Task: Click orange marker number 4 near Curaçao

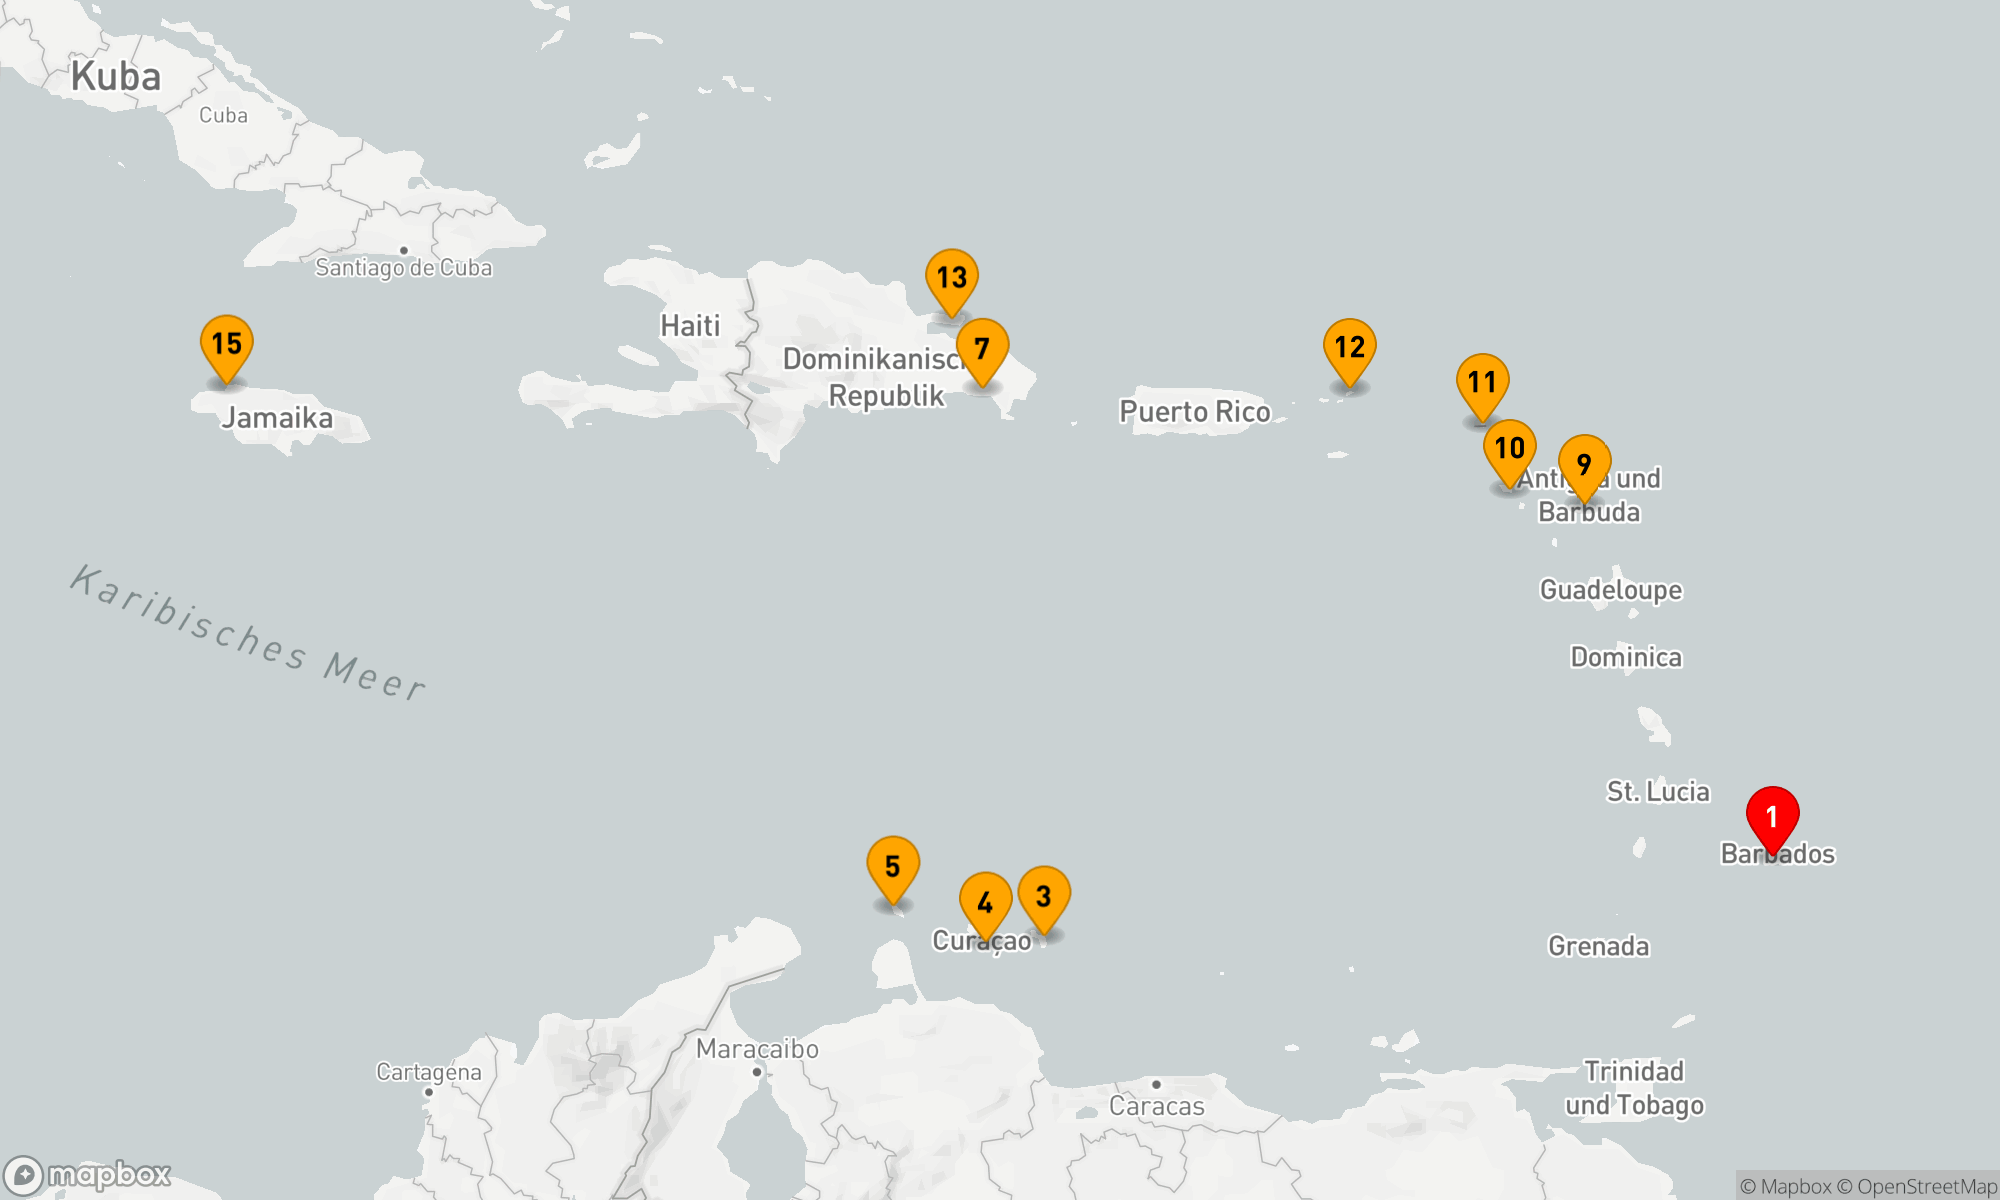Action: (x=985, y=901)
